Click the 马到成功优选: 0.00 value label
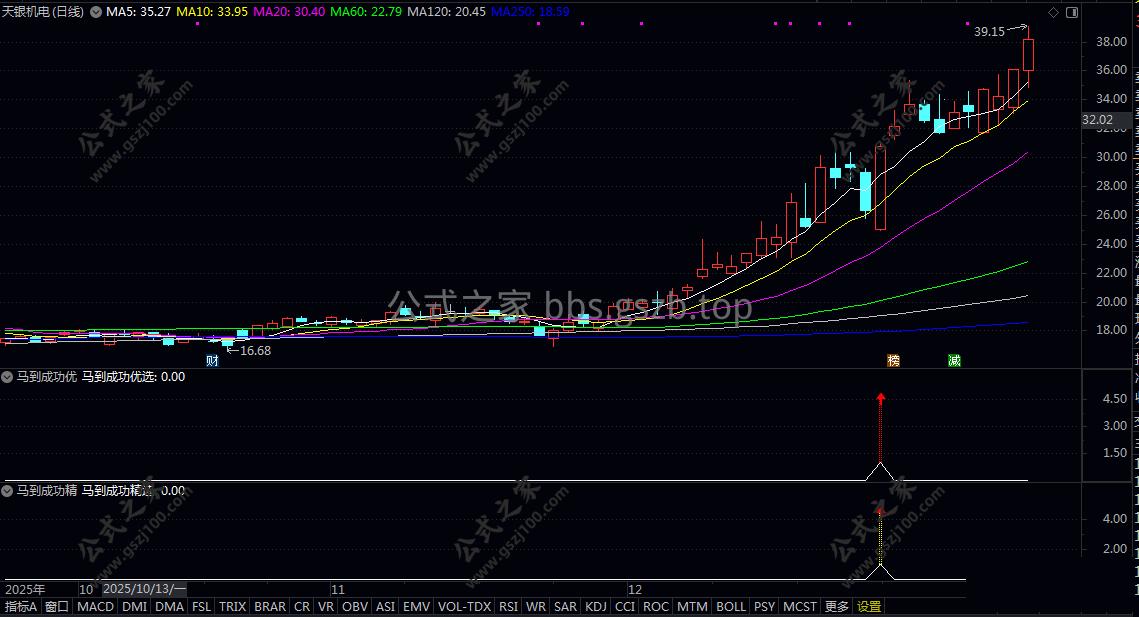 (133, 377)
